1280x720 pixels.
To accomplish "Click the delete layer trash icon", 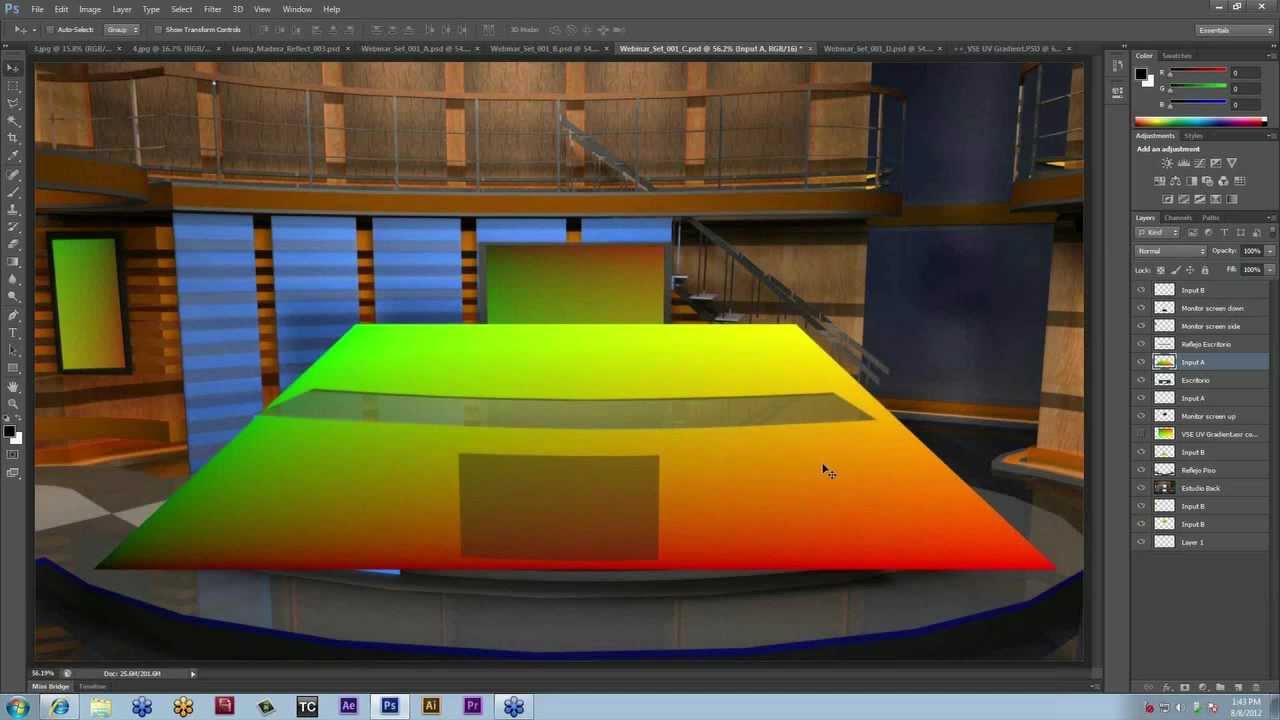I will (x=1256, y=688).
